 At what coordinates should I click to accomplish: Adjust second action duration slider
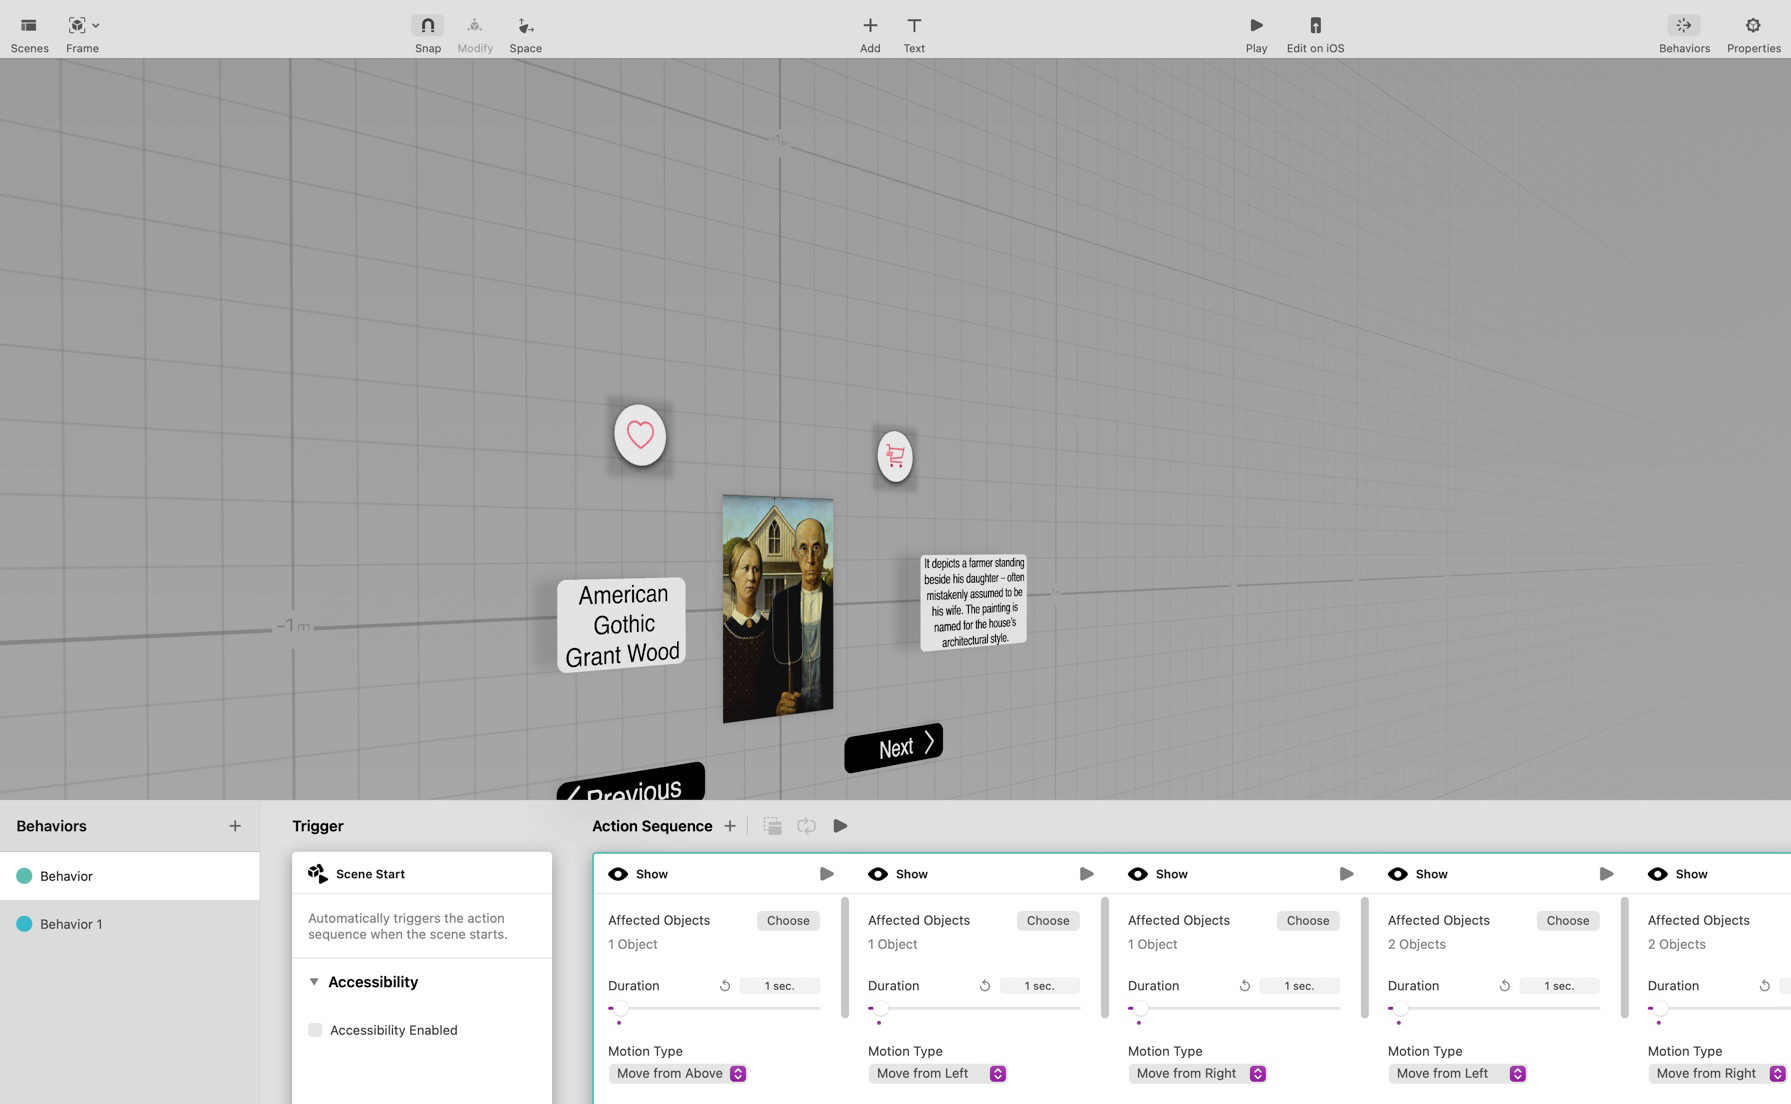pos(880,1008)
